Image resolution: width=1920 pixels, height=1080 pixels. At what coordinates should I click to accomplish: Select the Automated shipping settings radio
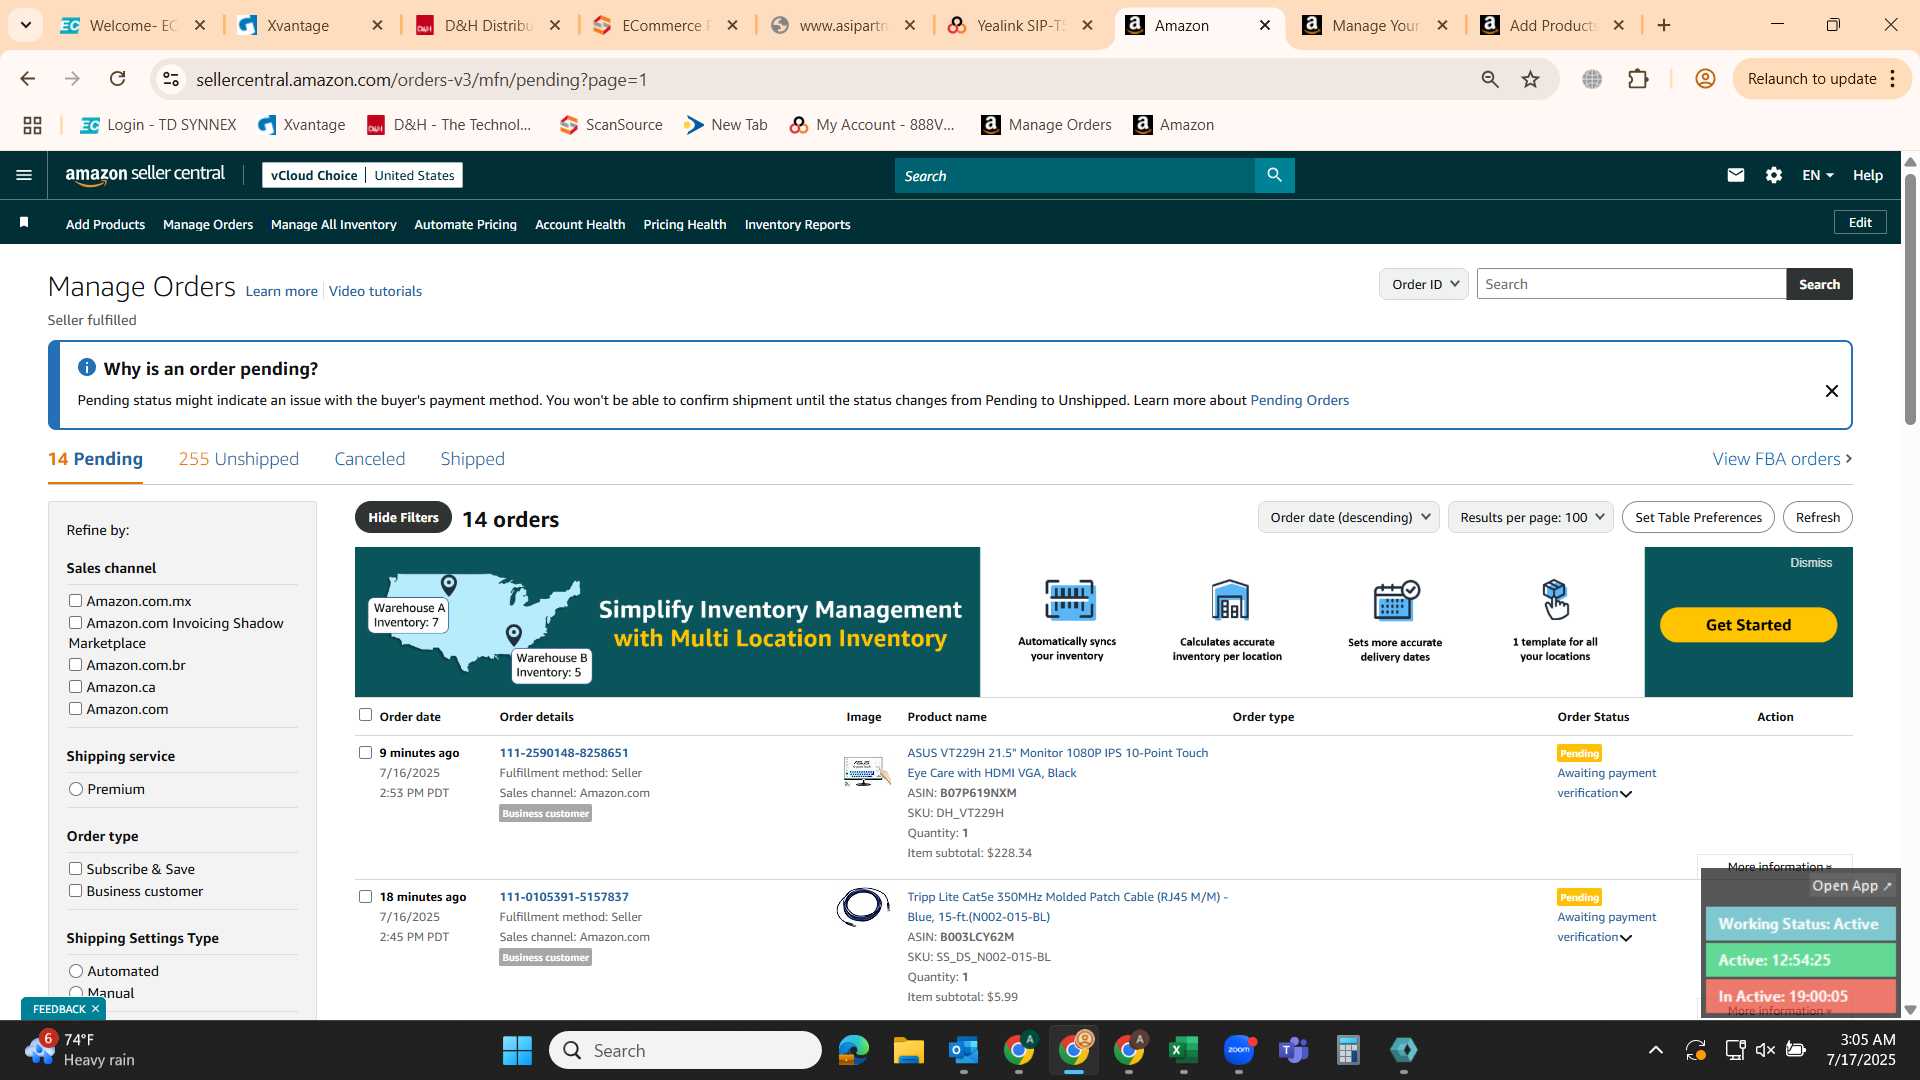pyautogui.click(x=76, y=971)
